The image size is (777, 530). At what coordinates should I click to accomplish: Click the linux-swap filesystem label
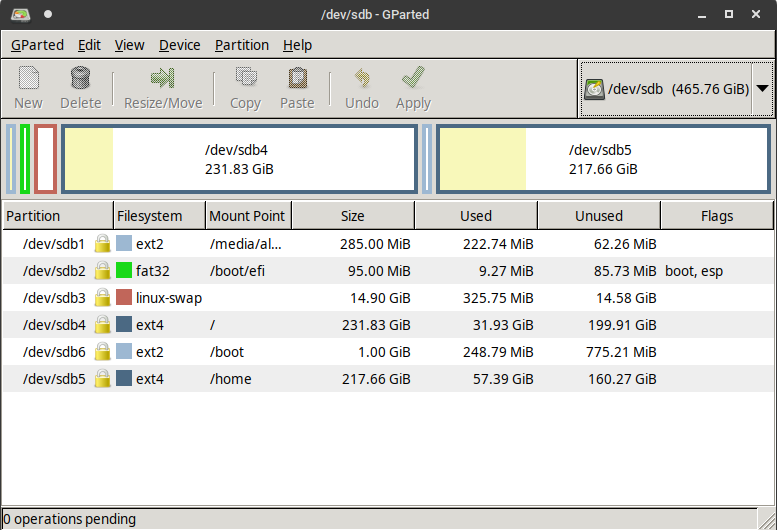point(169,298)
